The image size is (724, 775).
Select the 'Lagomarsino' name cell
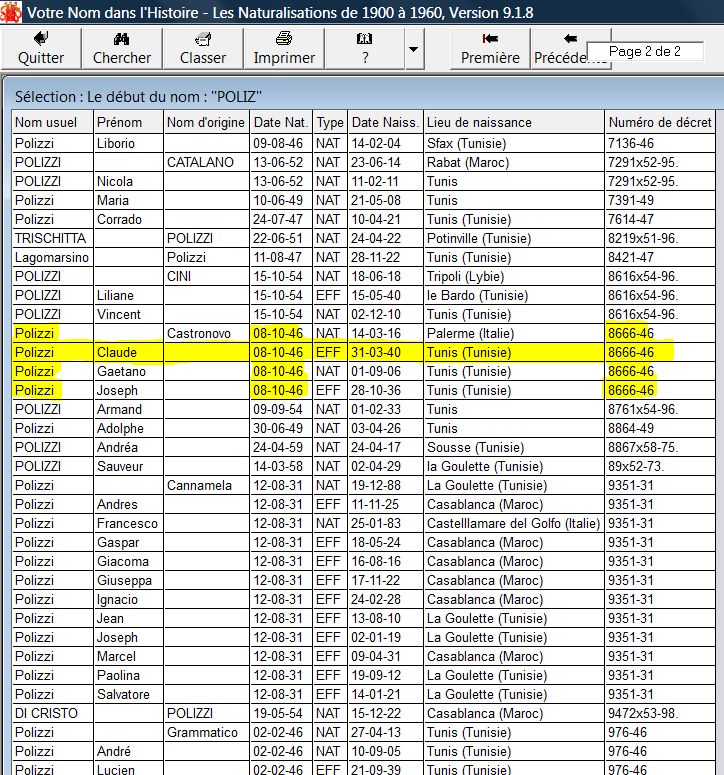pos(52,258)
